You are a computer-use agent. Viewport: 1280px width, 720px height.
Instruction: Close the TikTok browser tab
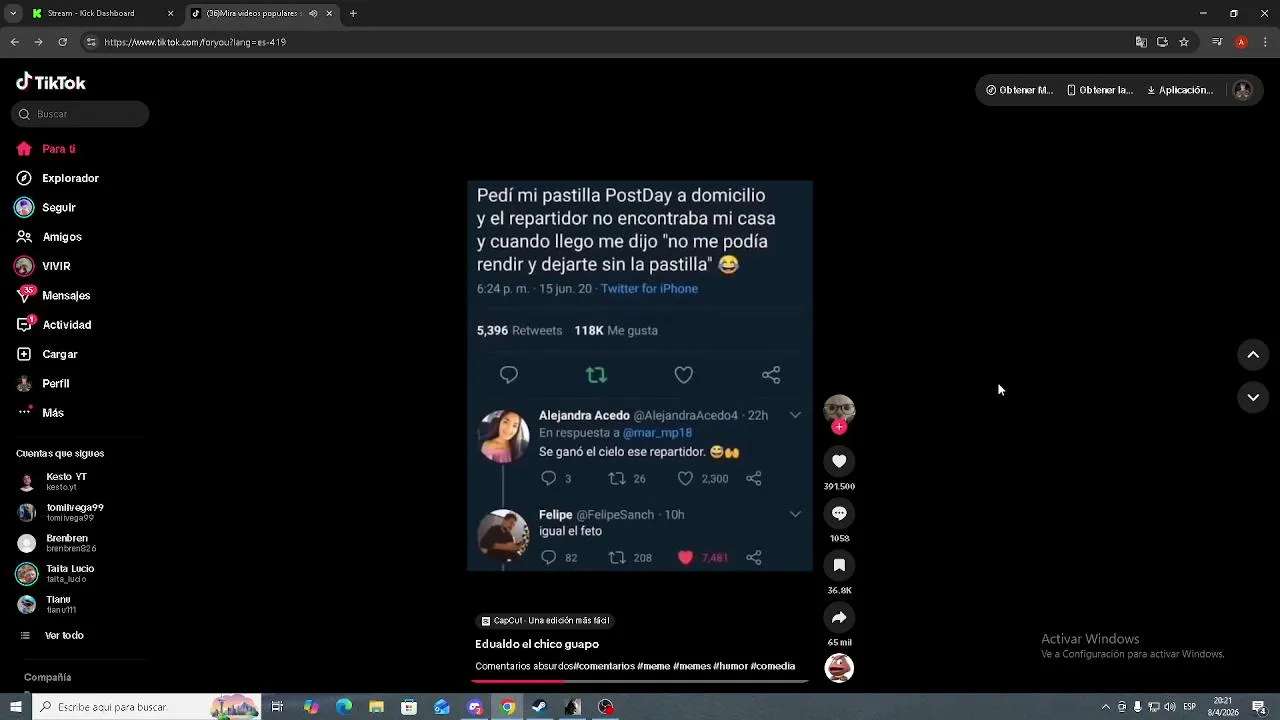[329, 13]
